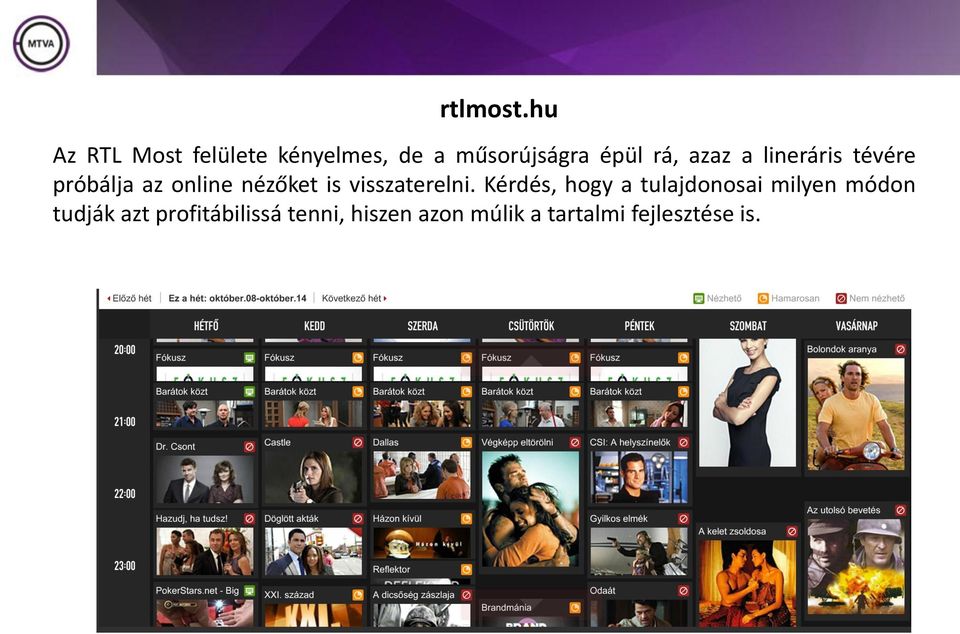The height and width of the screenshot is (634, 960).
Task: Select the SZOMBAT column header
Action: (748, 326)
